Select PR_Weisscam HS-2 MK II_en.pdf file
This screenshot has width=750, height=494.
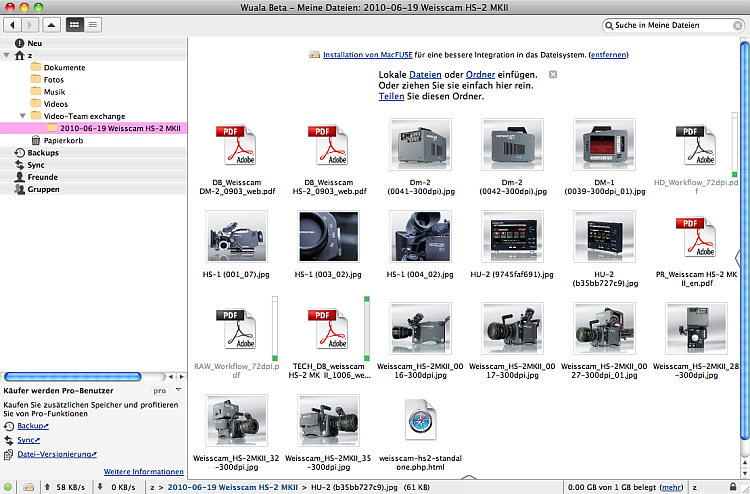pyautogui.click(x=696, y=236)
